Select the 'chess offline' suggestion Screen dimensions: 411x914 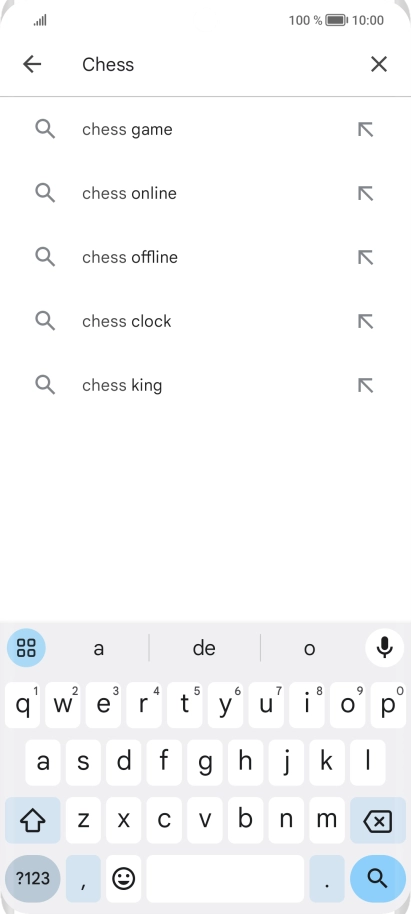coord(205,257)
